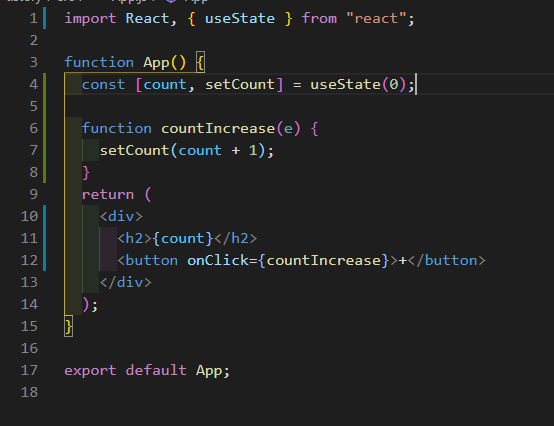Click the "react" string literal
Screen dimensions: 554x426
(376, 18)
